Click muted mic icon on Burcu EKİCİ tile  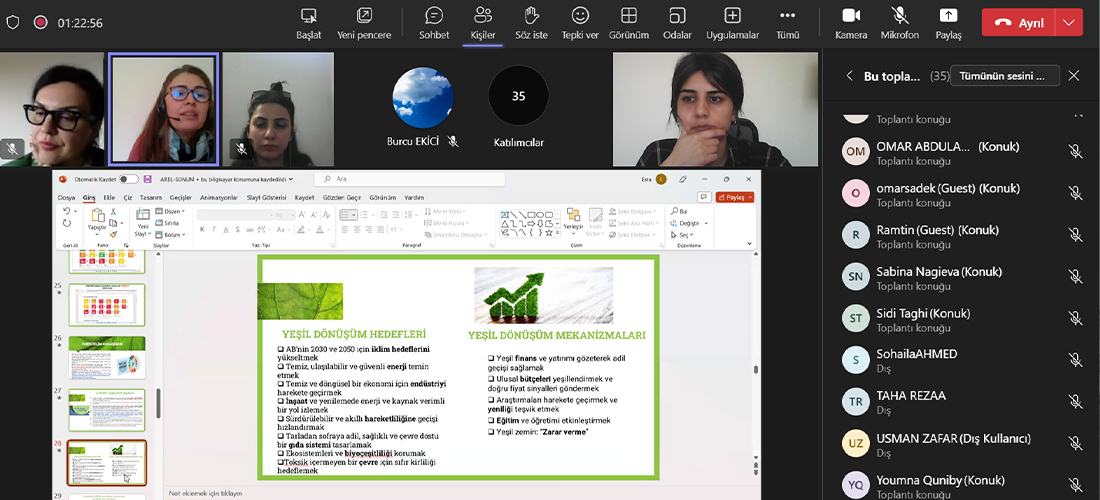(x=453, y=142)
